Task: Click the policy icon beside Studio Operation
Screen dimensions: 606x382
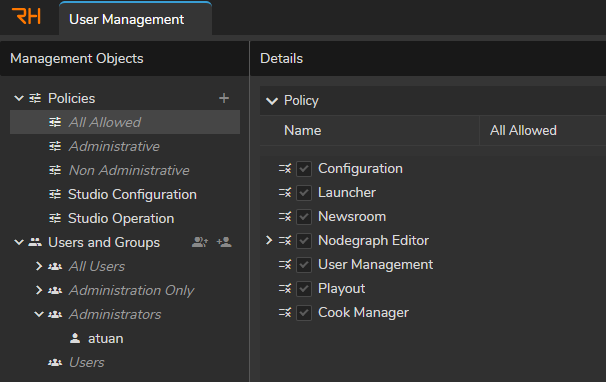Action: click(55, 218)
